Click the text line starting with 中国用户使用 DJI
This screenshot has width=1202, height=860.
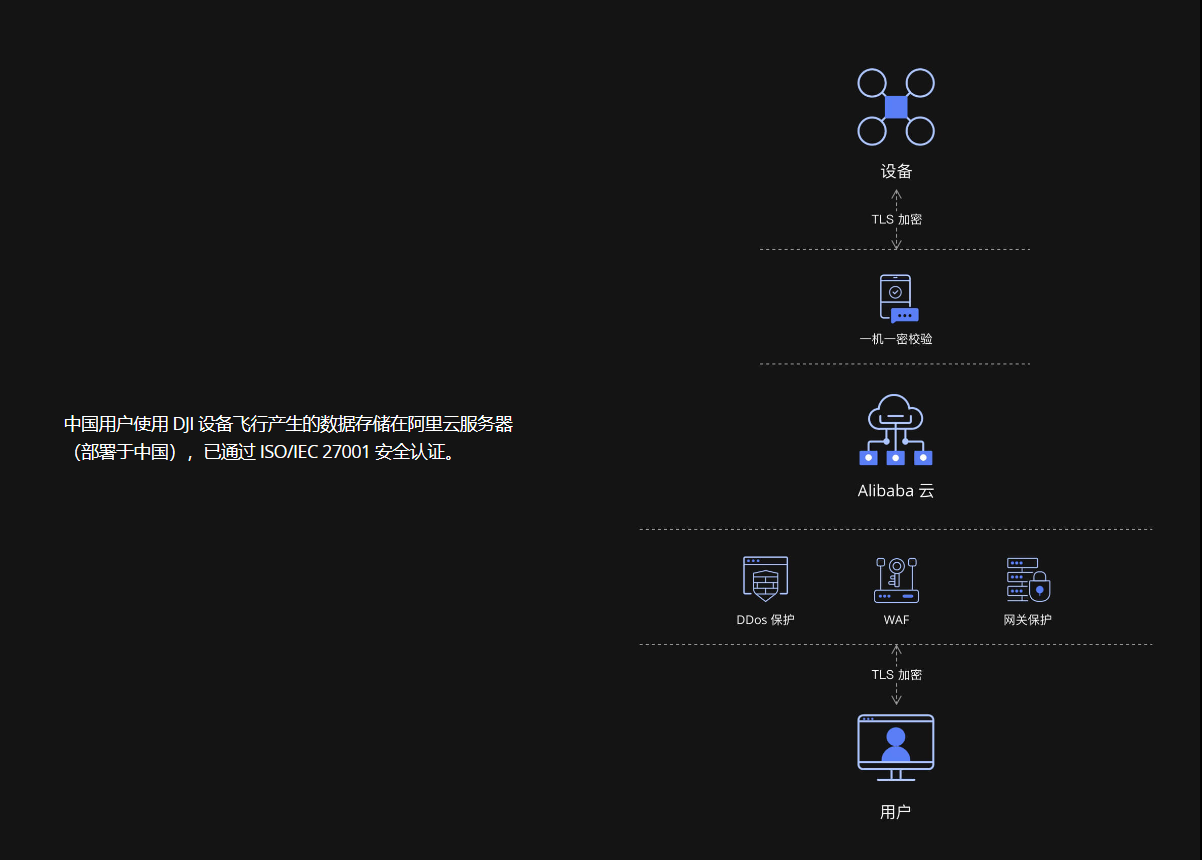pos(288,424)
